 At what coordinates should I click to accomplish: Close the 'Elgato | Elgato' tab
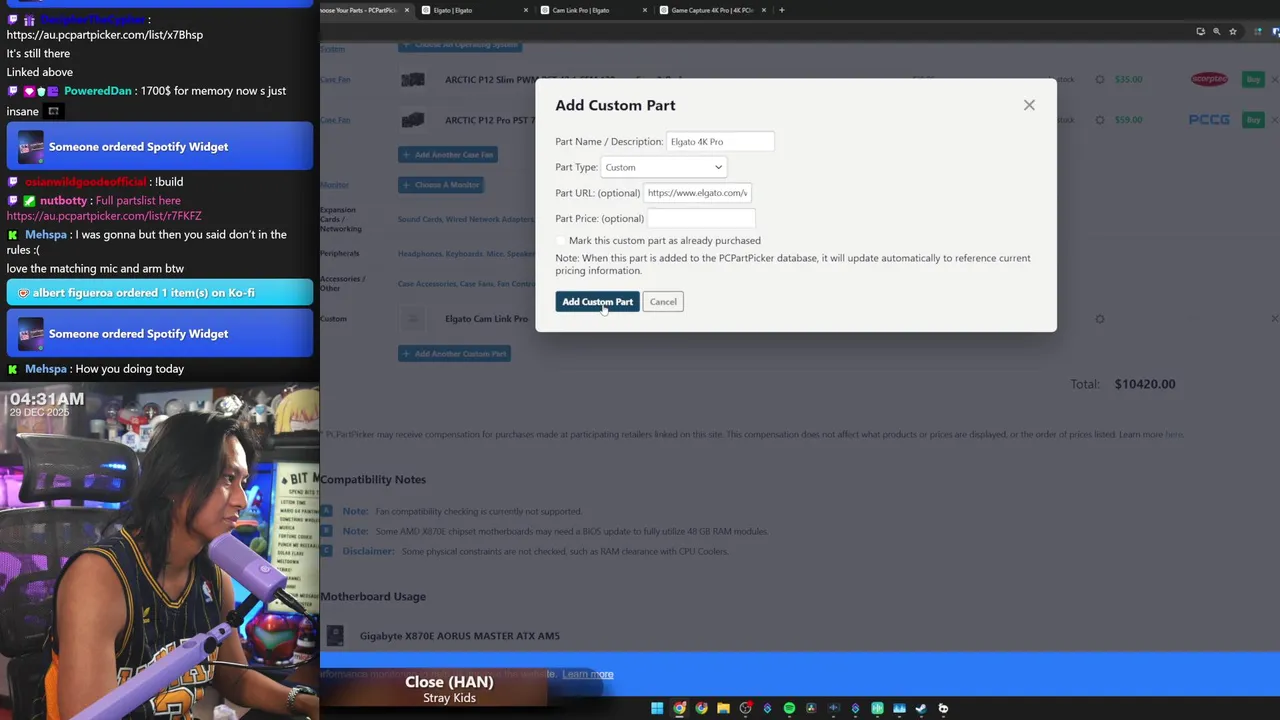[526, 10]
